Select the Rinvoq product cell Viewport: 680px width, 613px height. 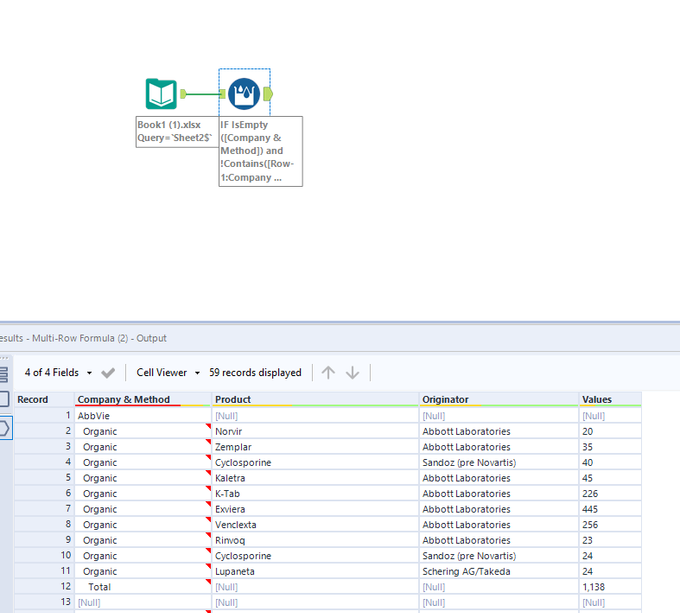pyautogui.click(x=315, y=540)
